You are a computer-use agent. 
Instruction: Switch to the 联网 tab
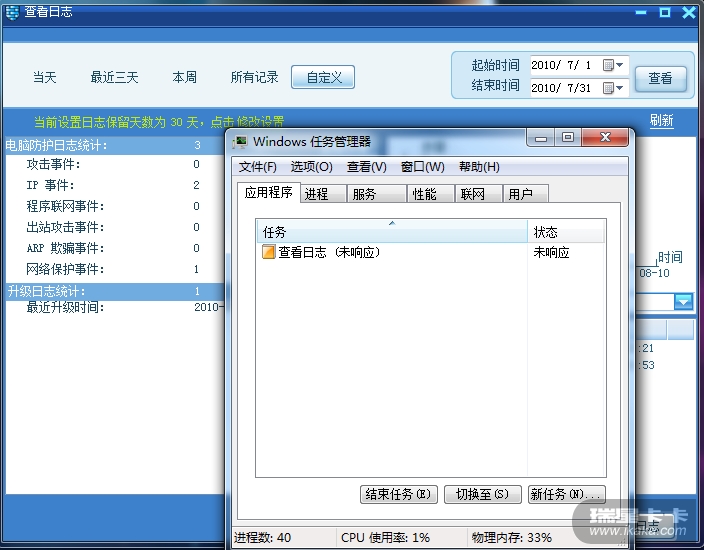point(478,194)
